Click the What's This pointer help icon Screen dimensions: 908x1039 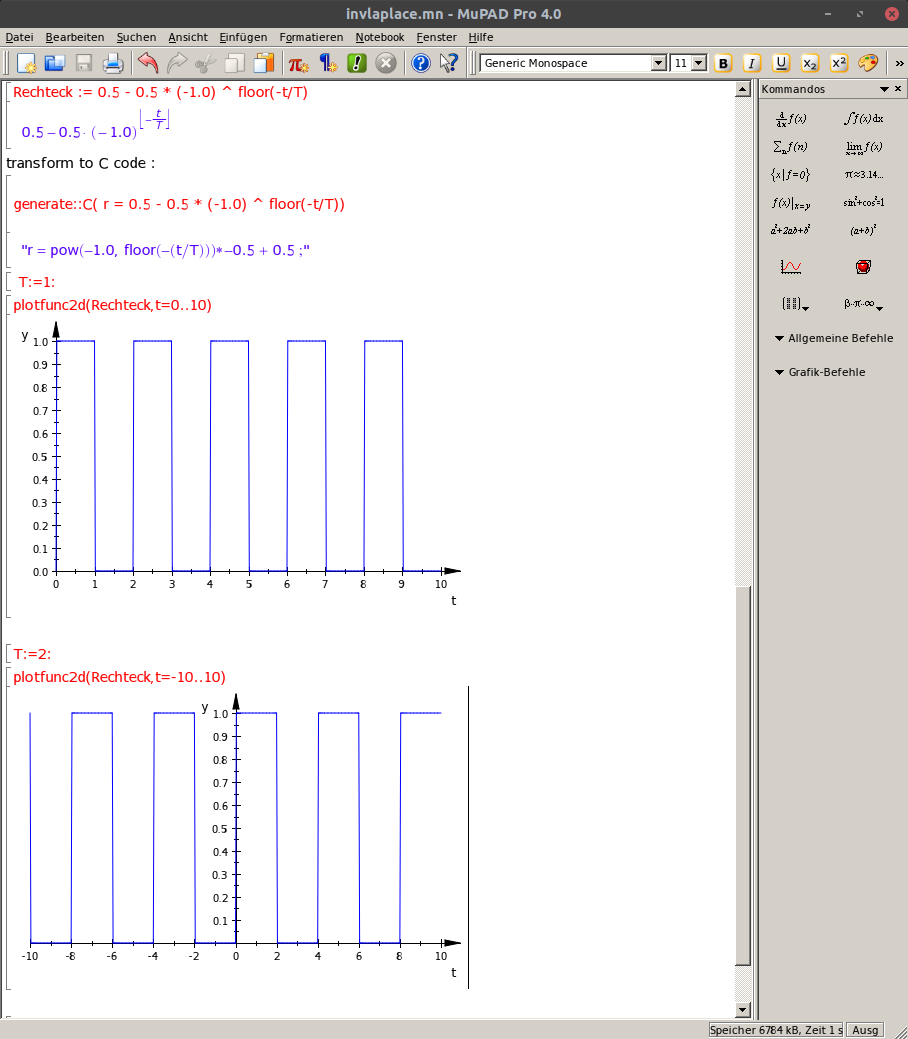(x=449, y=63)
